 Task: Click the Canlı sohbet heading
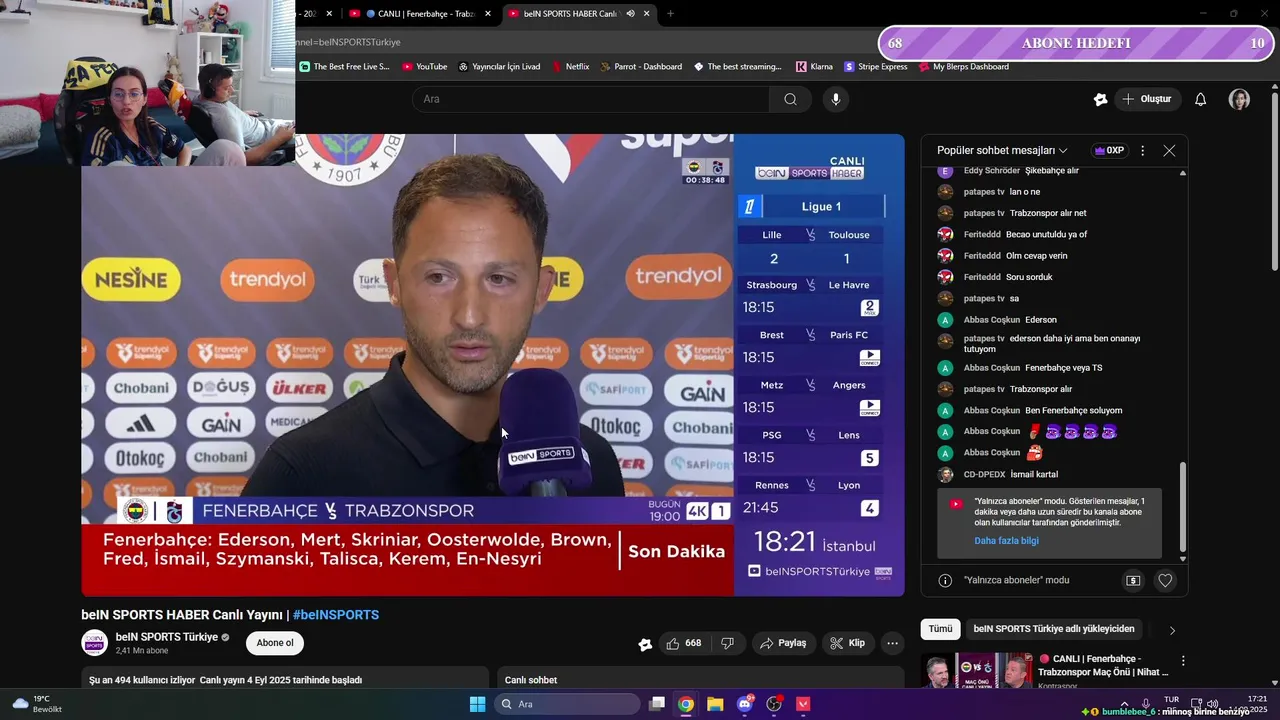tap(531, 680)
